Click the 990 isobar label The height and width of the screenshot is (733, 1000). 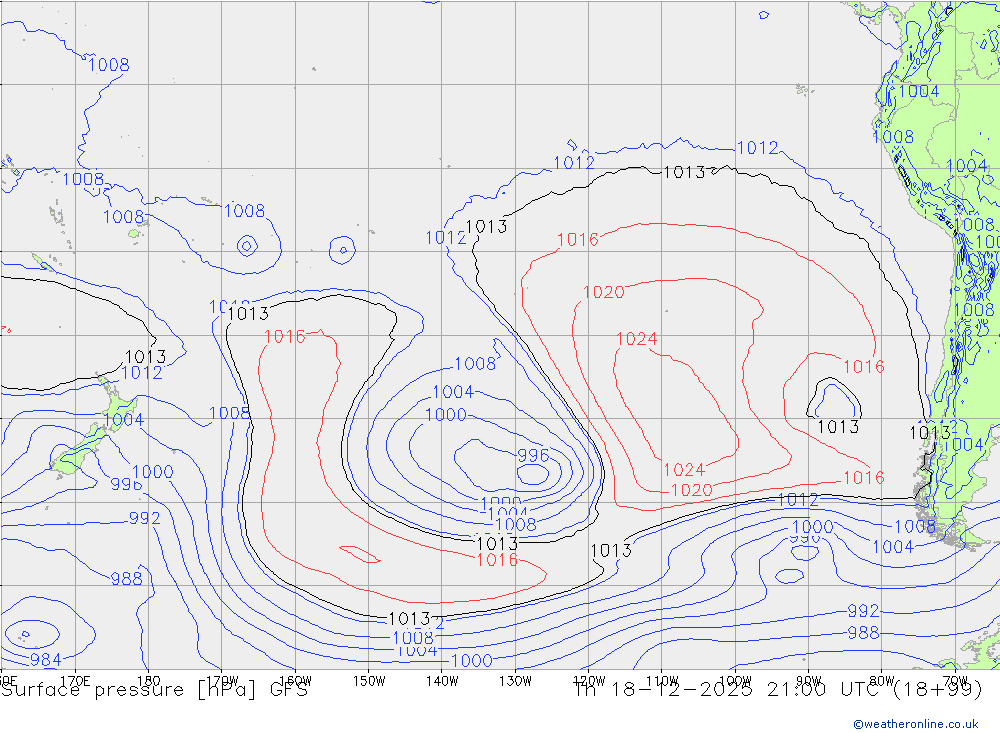(x=804, y=539)
